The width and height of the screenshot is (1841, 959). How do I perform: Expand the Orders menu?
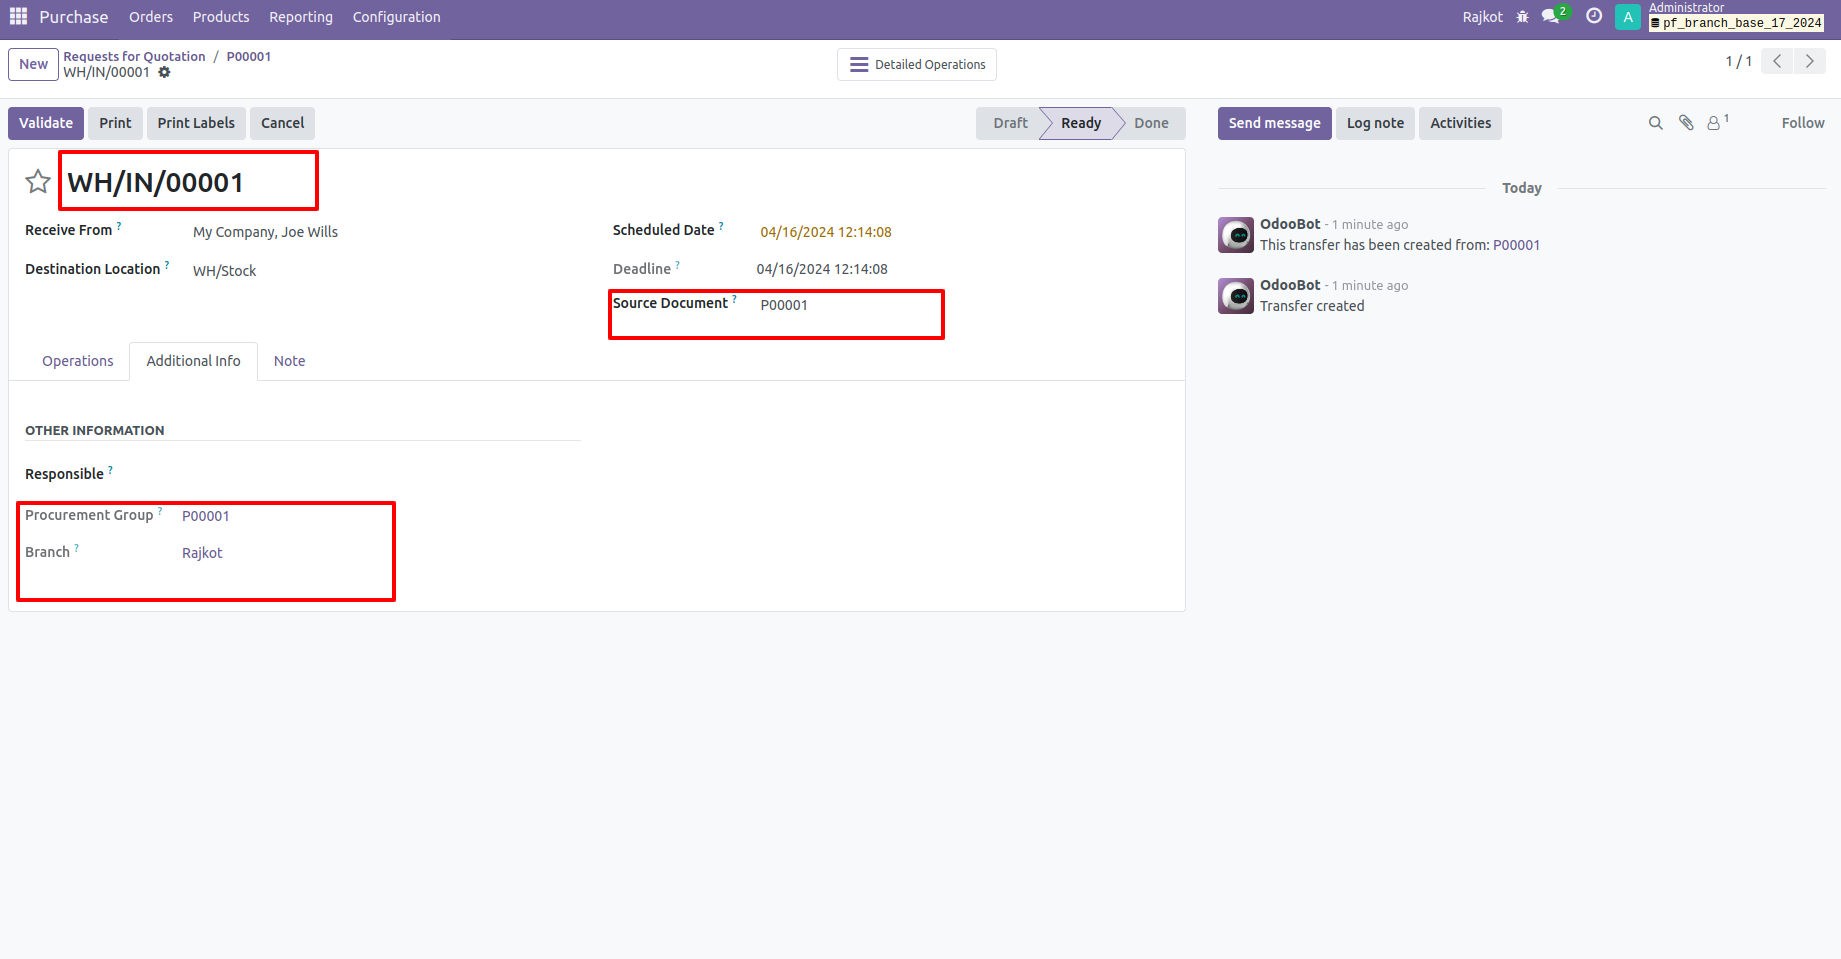(151, 17)
